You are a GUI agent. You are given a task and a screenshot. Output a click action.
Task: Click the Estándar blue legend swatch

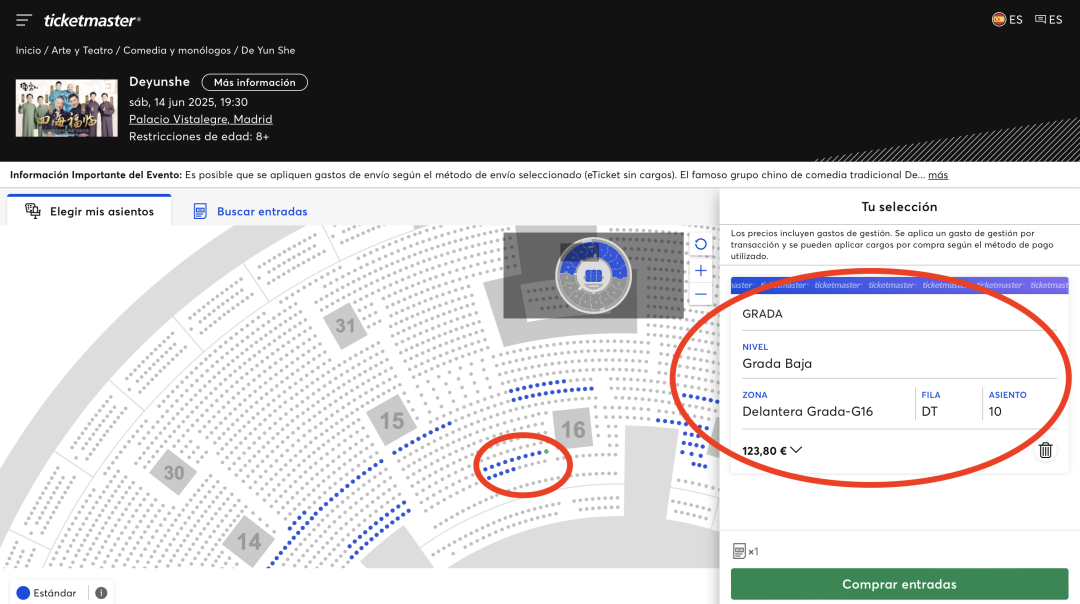point(23,593)
